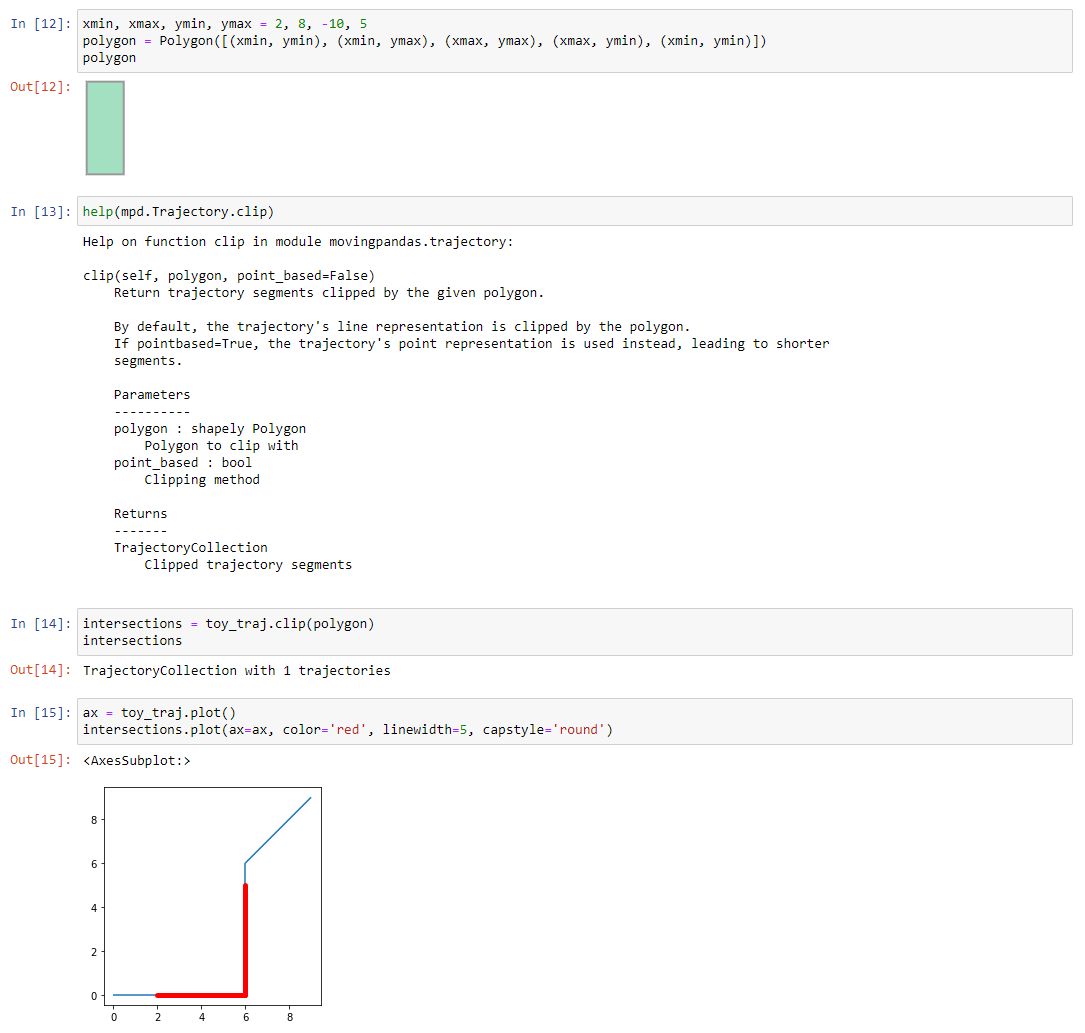
Task: Click the x-axis tick label 2
Action: coord(158,1017)
